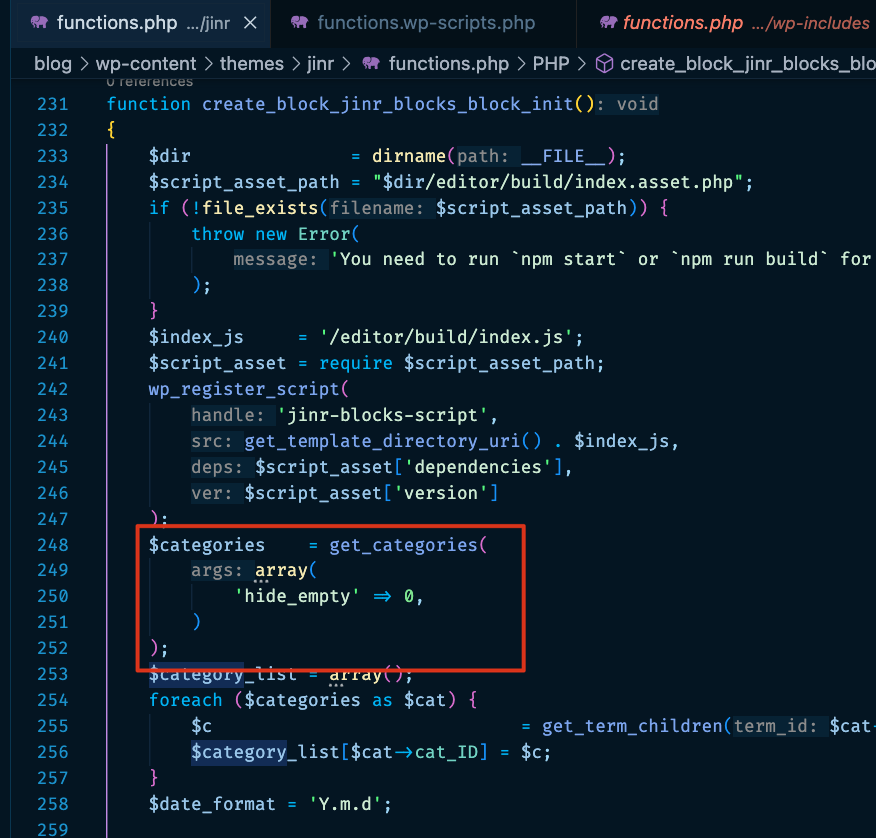Select 'functions.php' in the breadcrumb

coord(449,64)
